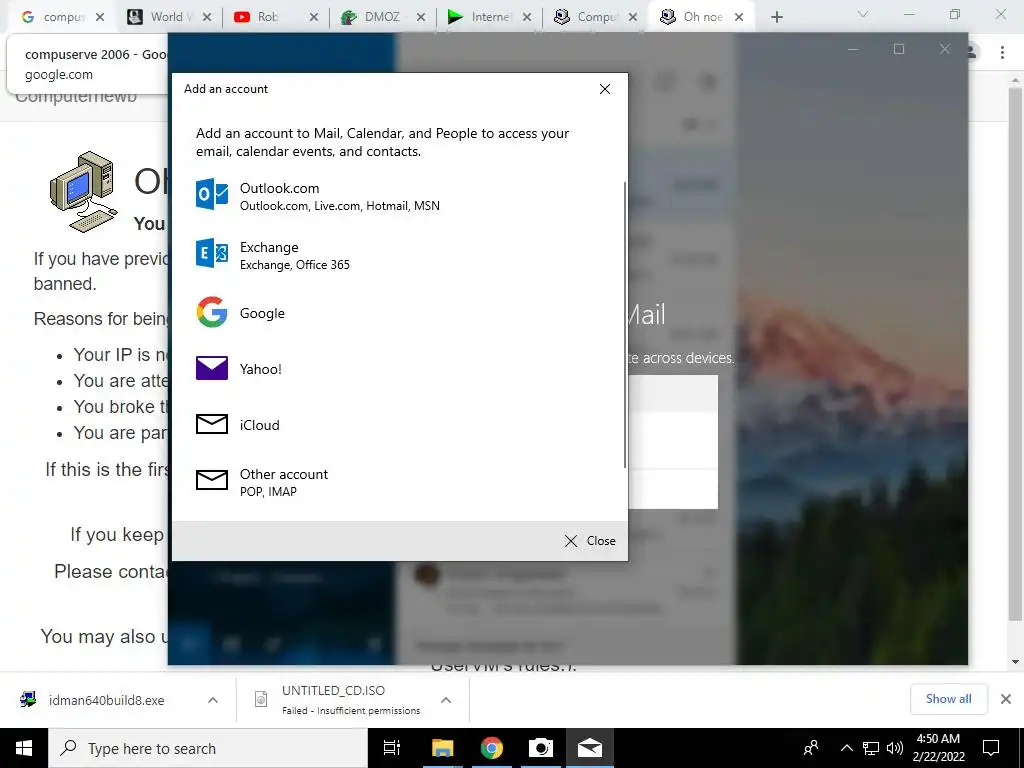This screenshot has height=768, width=1024.
Task: Click the browser page's vertical scrollbar
Action: pyautogui.click(x=1015, y=353)
